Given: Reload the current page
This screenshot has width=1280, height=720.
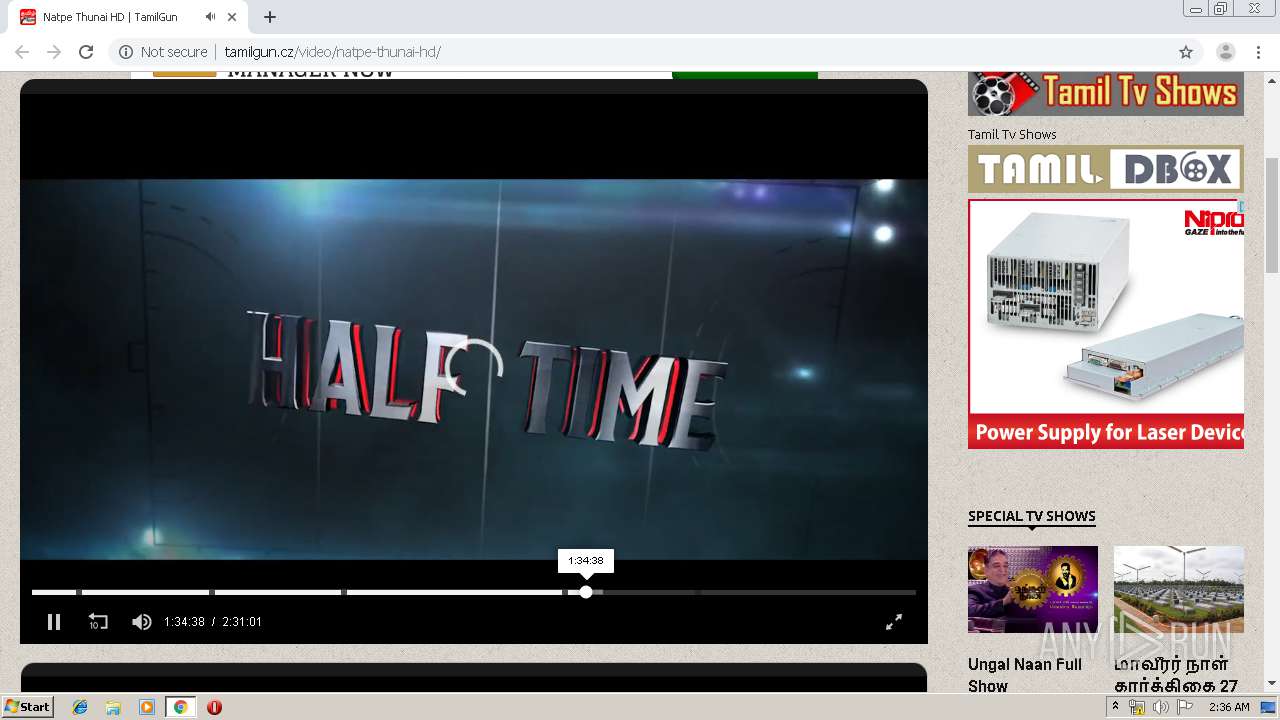Looking at the screenshot, I should click(x=86, y=52).
